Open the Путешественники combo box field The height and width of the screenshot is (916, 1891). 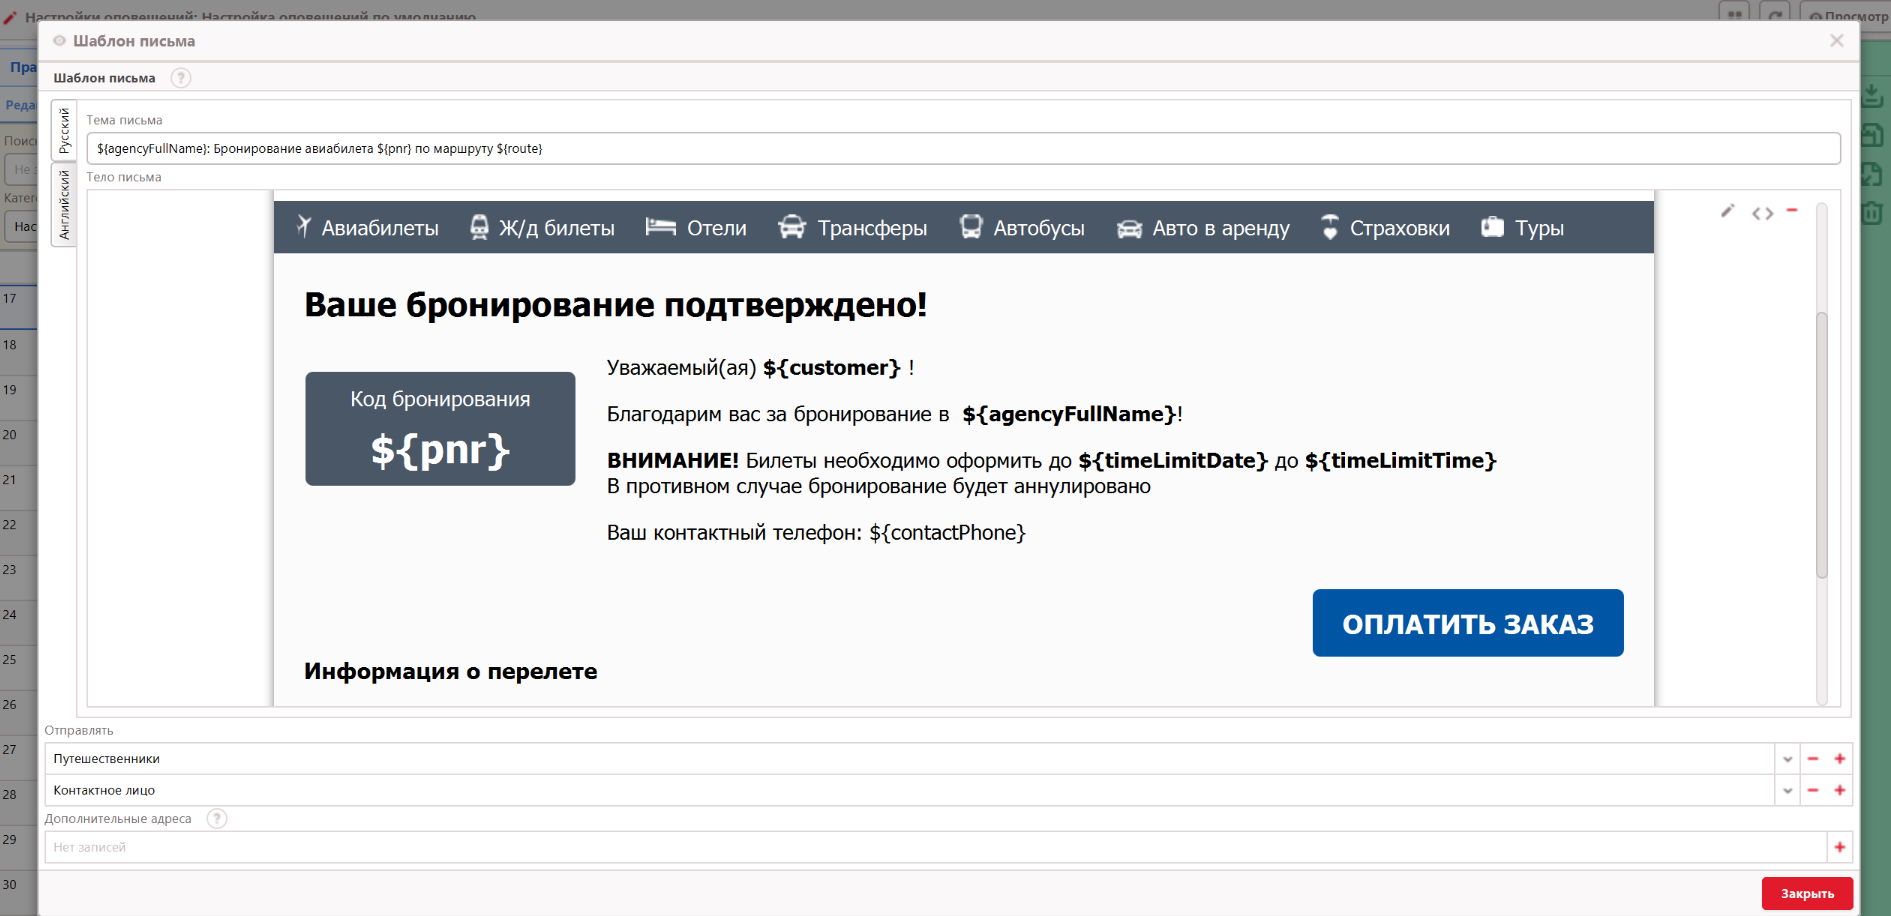[x=900, y=759]
